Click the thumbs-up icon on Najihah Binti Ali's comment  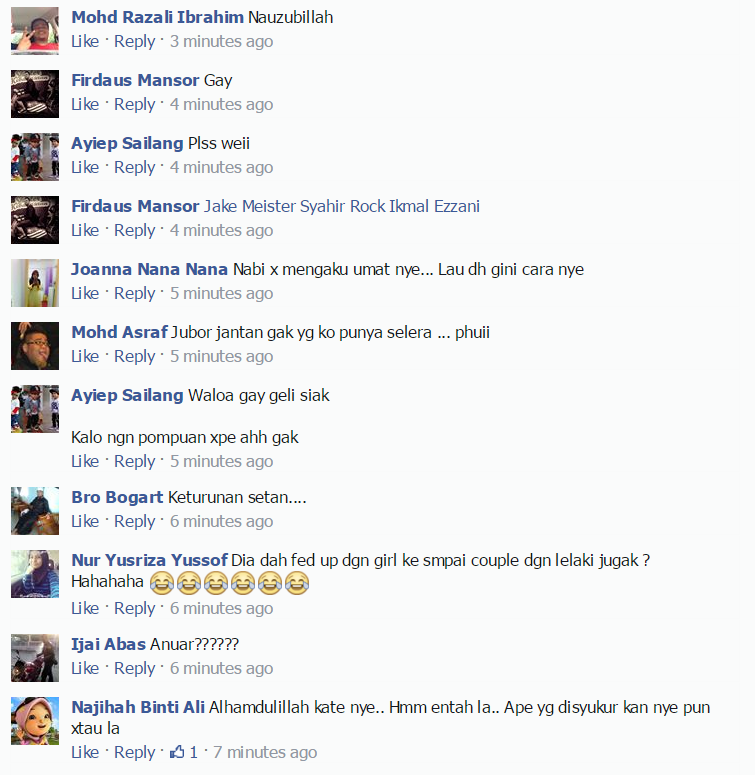tap(177, 752)
